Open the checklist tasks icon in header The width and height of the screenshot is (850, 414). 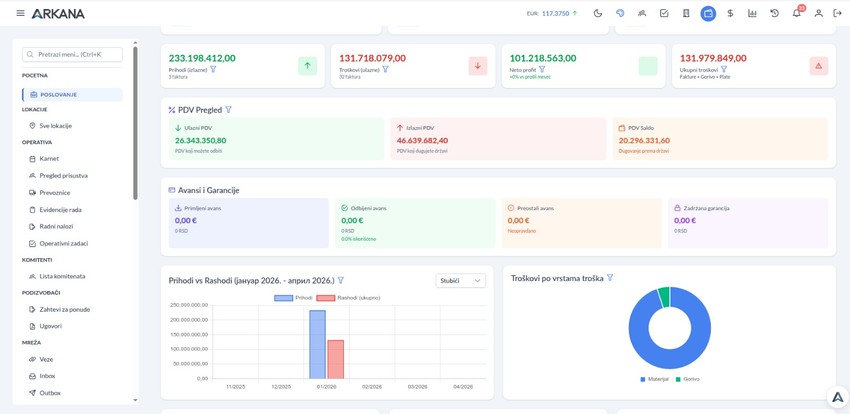pos(664,13)
